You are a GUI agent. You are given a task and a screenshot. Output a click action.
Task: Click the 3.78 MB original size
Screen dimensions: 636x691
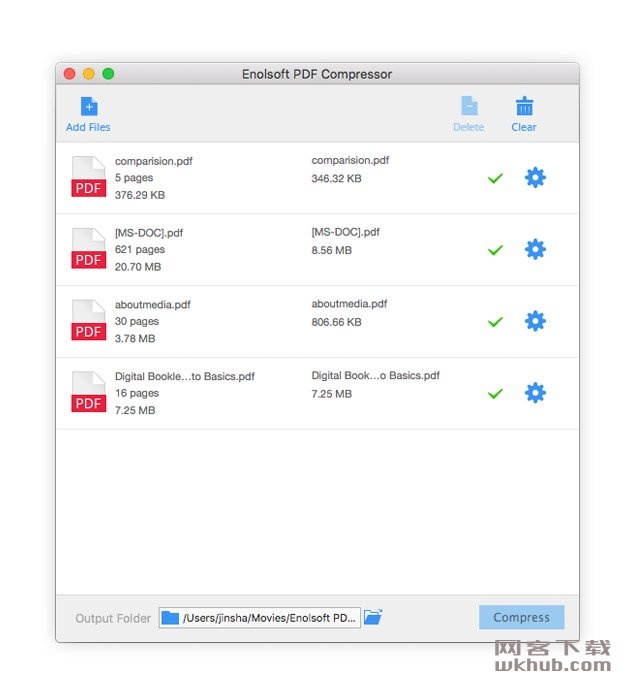(x=135, y=339)
